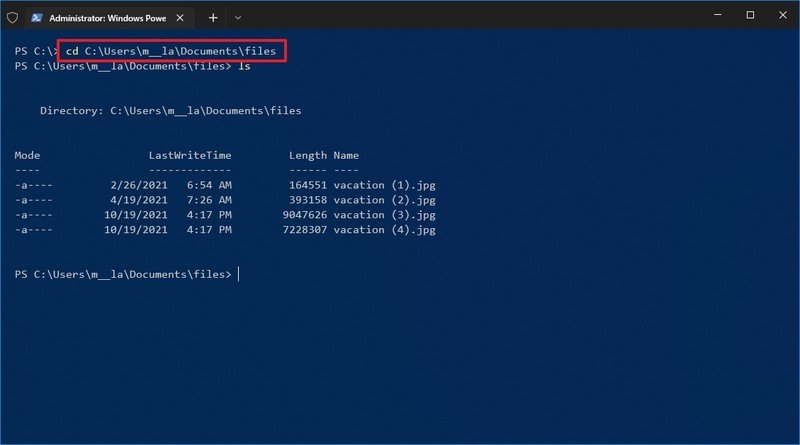Screen dimensions: 800x445
Task: Open a new tab with plus button
Action: coord(213,17)
